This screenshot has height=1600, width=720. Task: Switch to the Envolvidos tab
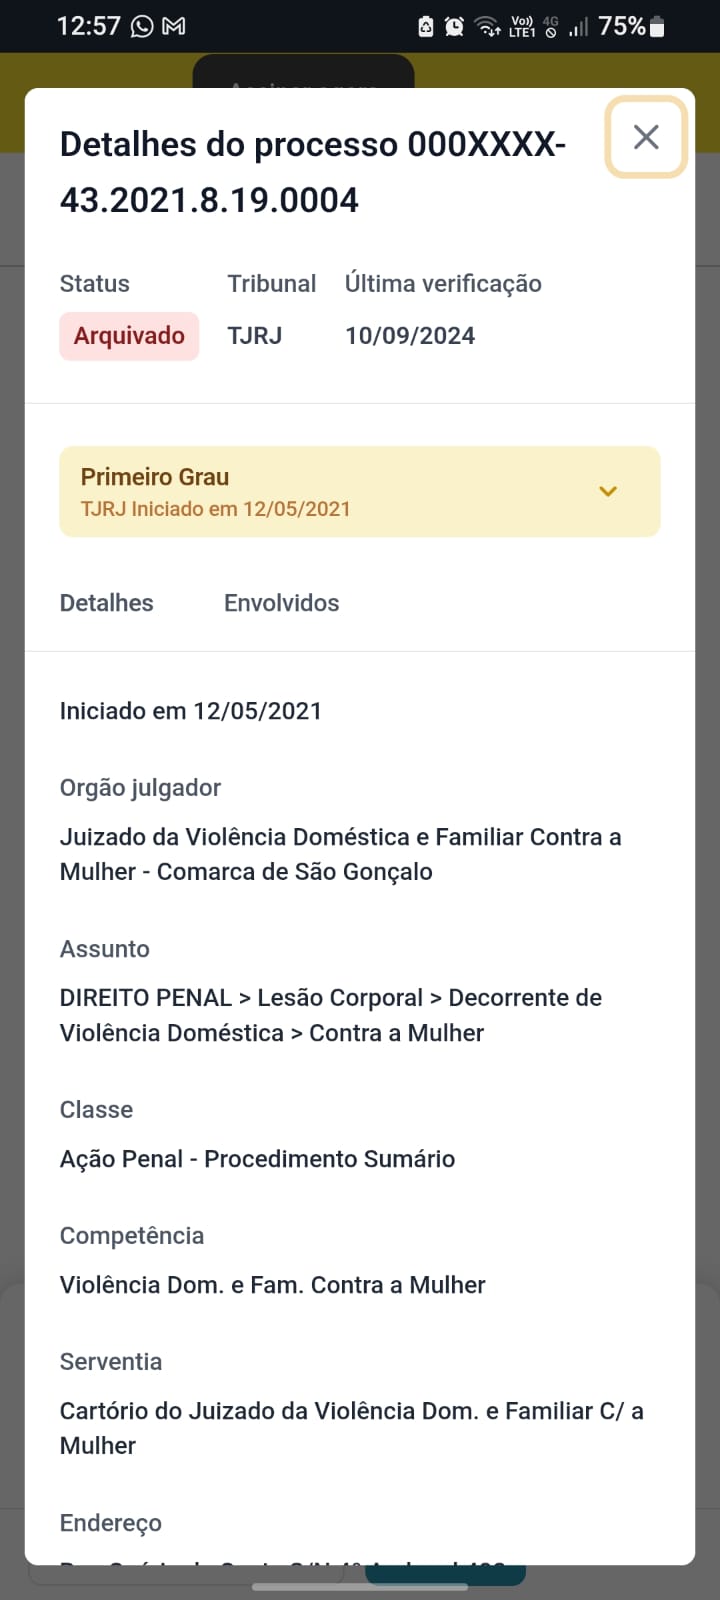click(281, 603)
